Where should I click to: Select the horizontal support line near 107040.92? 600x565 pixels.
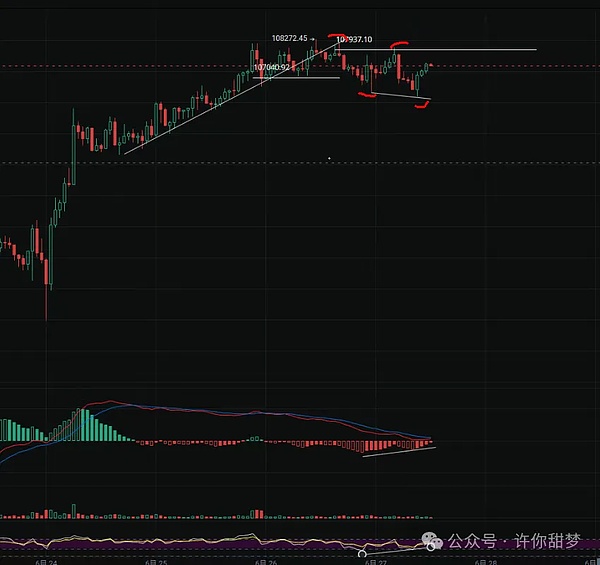coord(300,78)
